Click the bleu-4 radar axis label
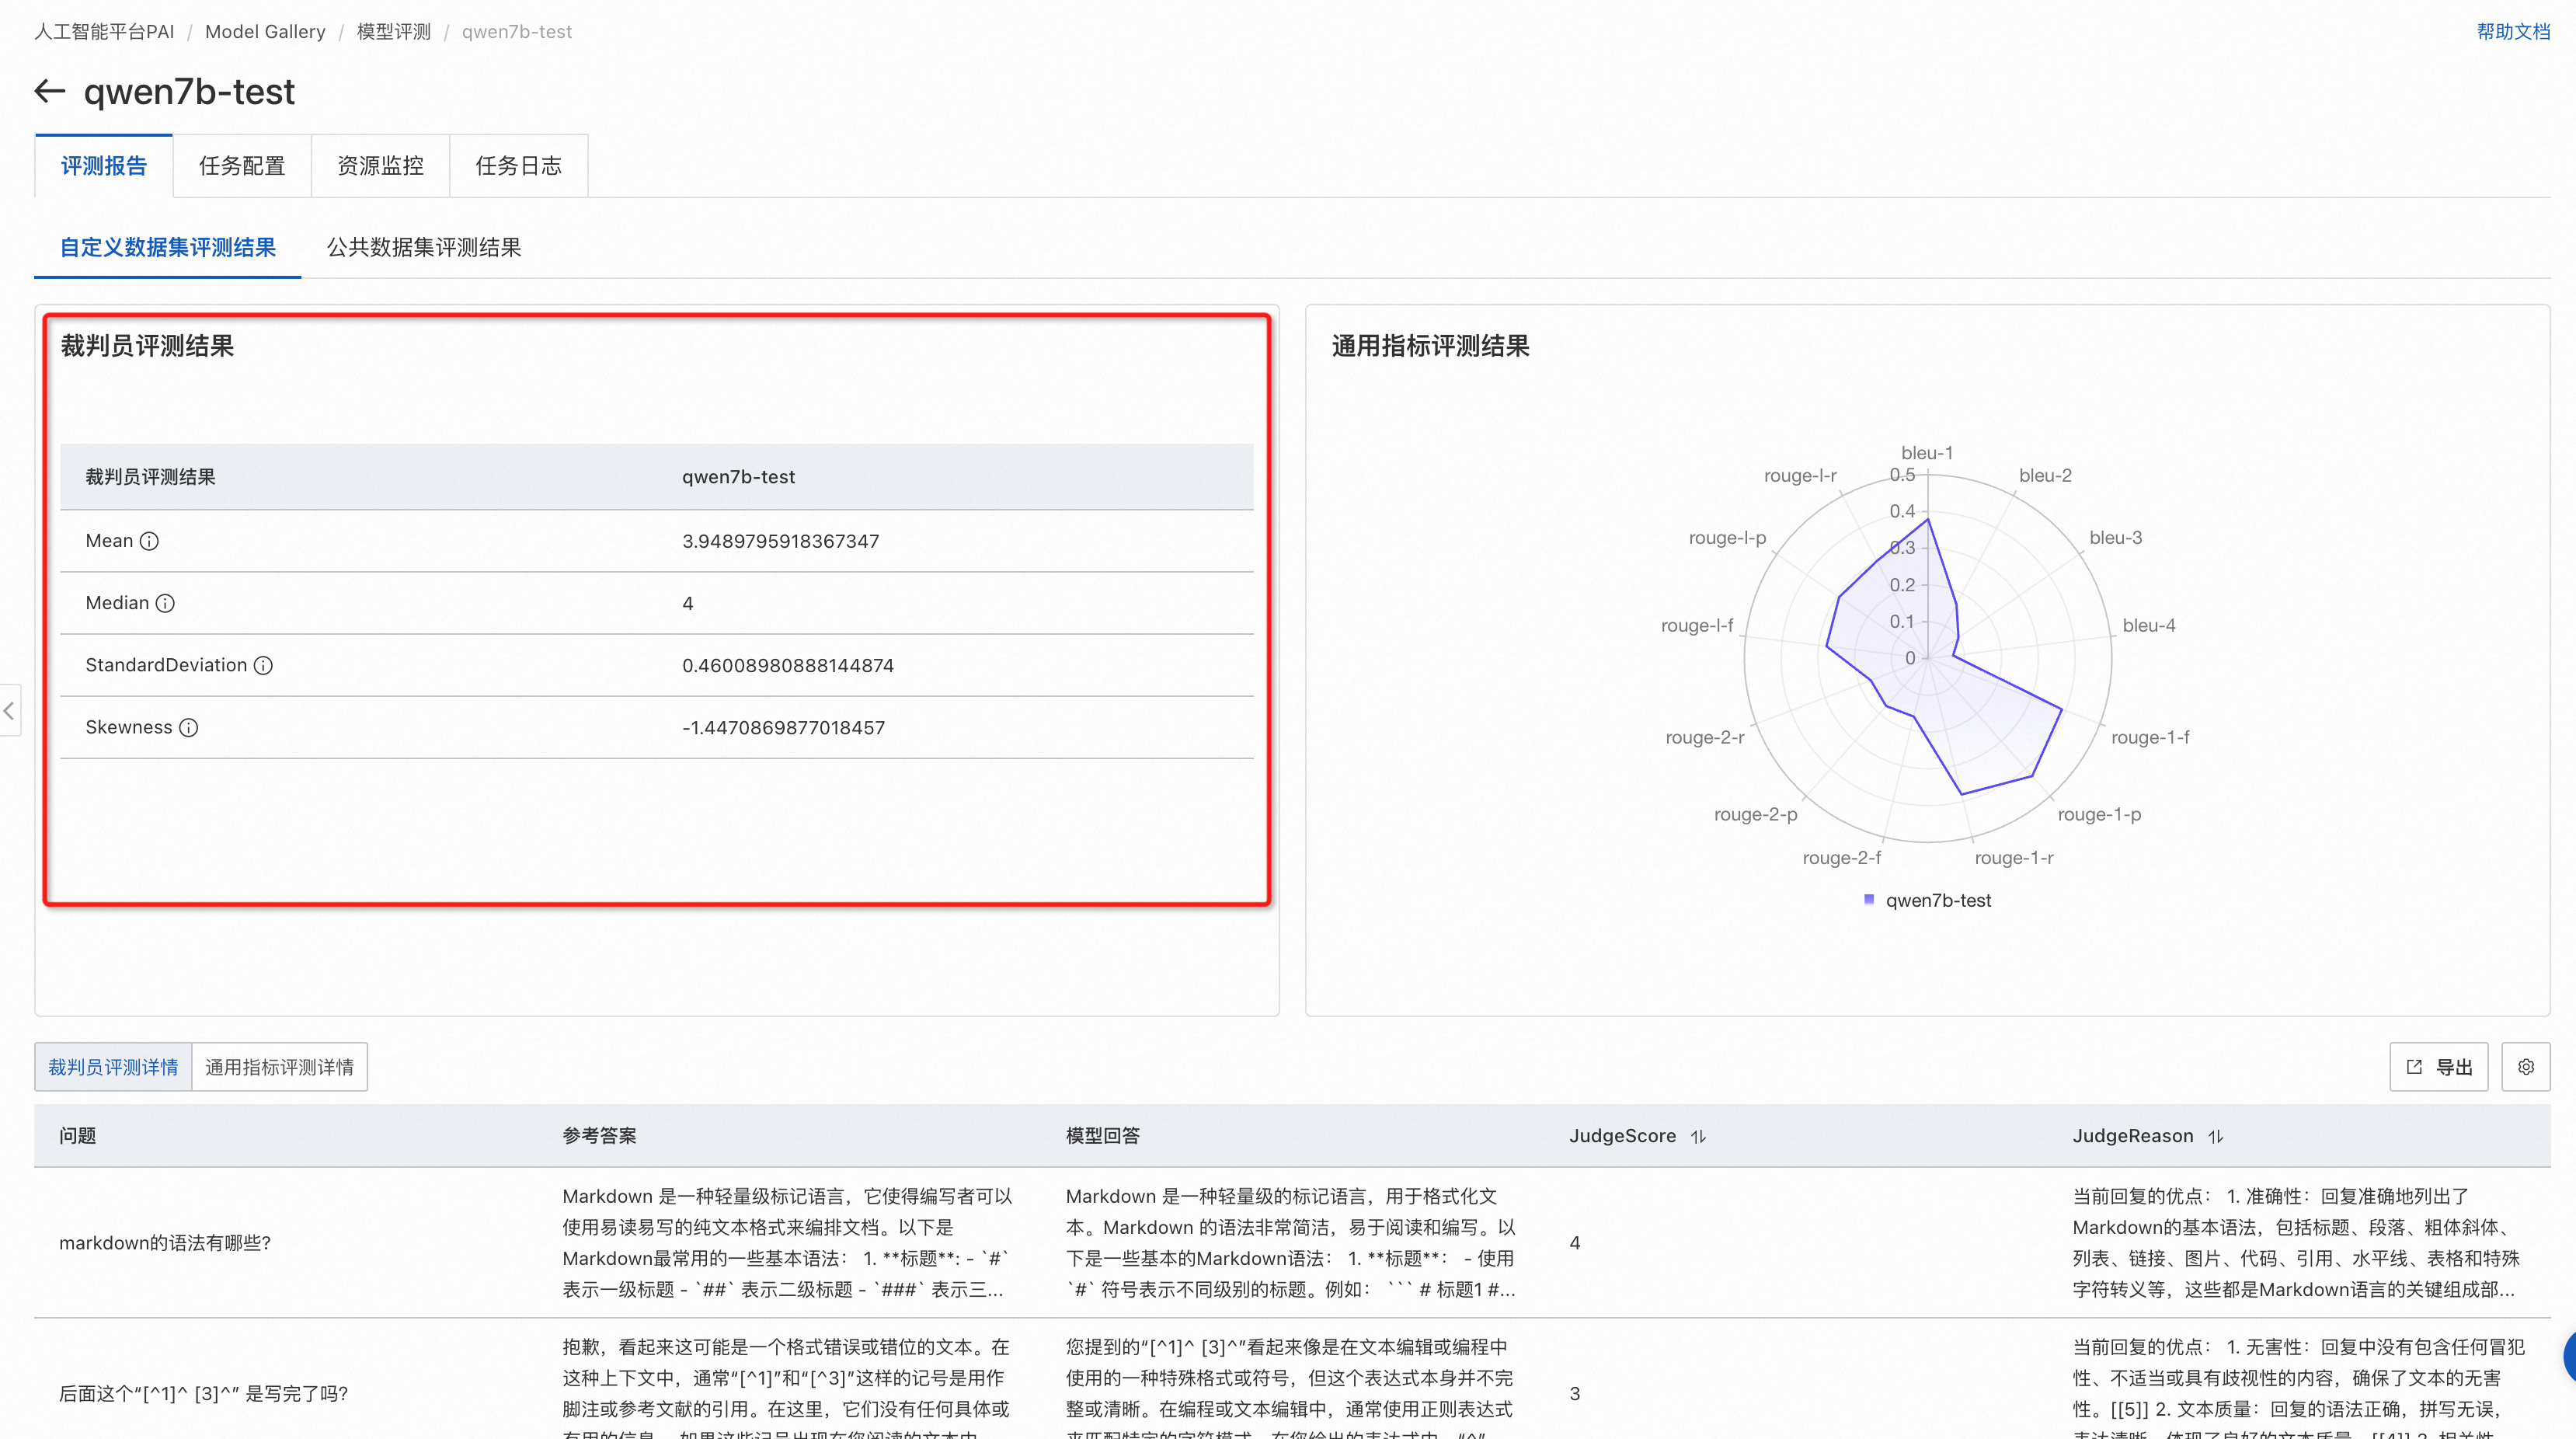2576x1439 pixels. tap(2149, 625)
